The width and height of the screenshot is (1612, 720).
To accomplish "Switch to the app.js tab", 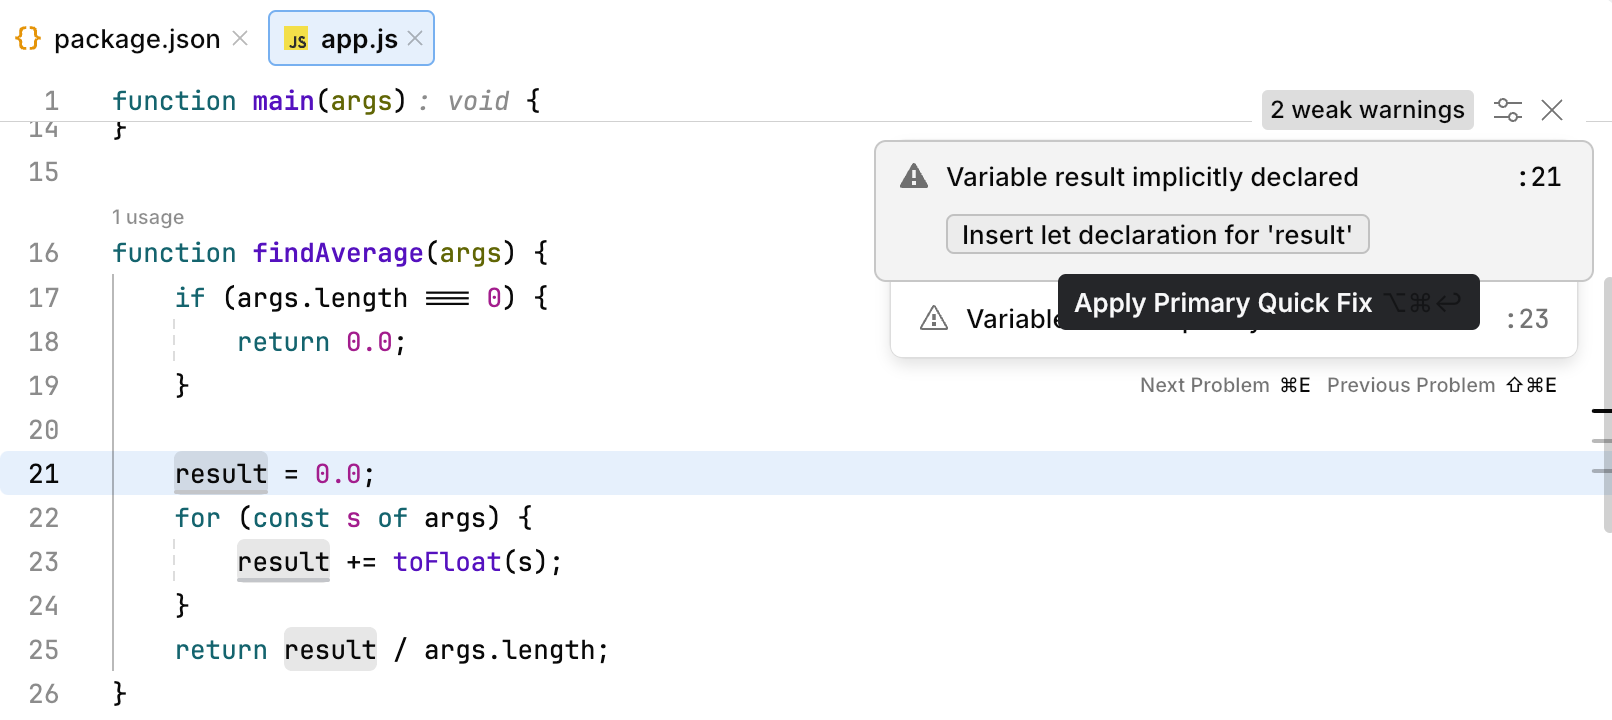I will [358, 39].
